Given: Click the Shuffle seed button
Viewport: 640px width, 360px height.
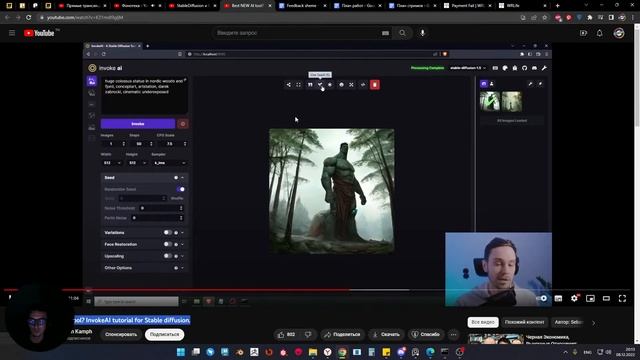Looking at the screenshot, I should (x=177, y=198).
